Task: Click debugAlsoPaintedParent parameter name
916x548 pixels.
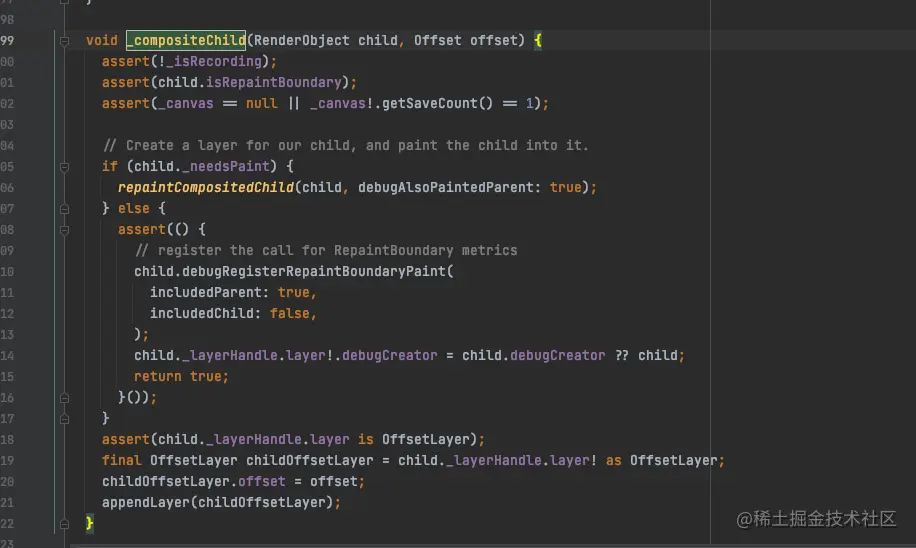Action: (x=446, y=188)
